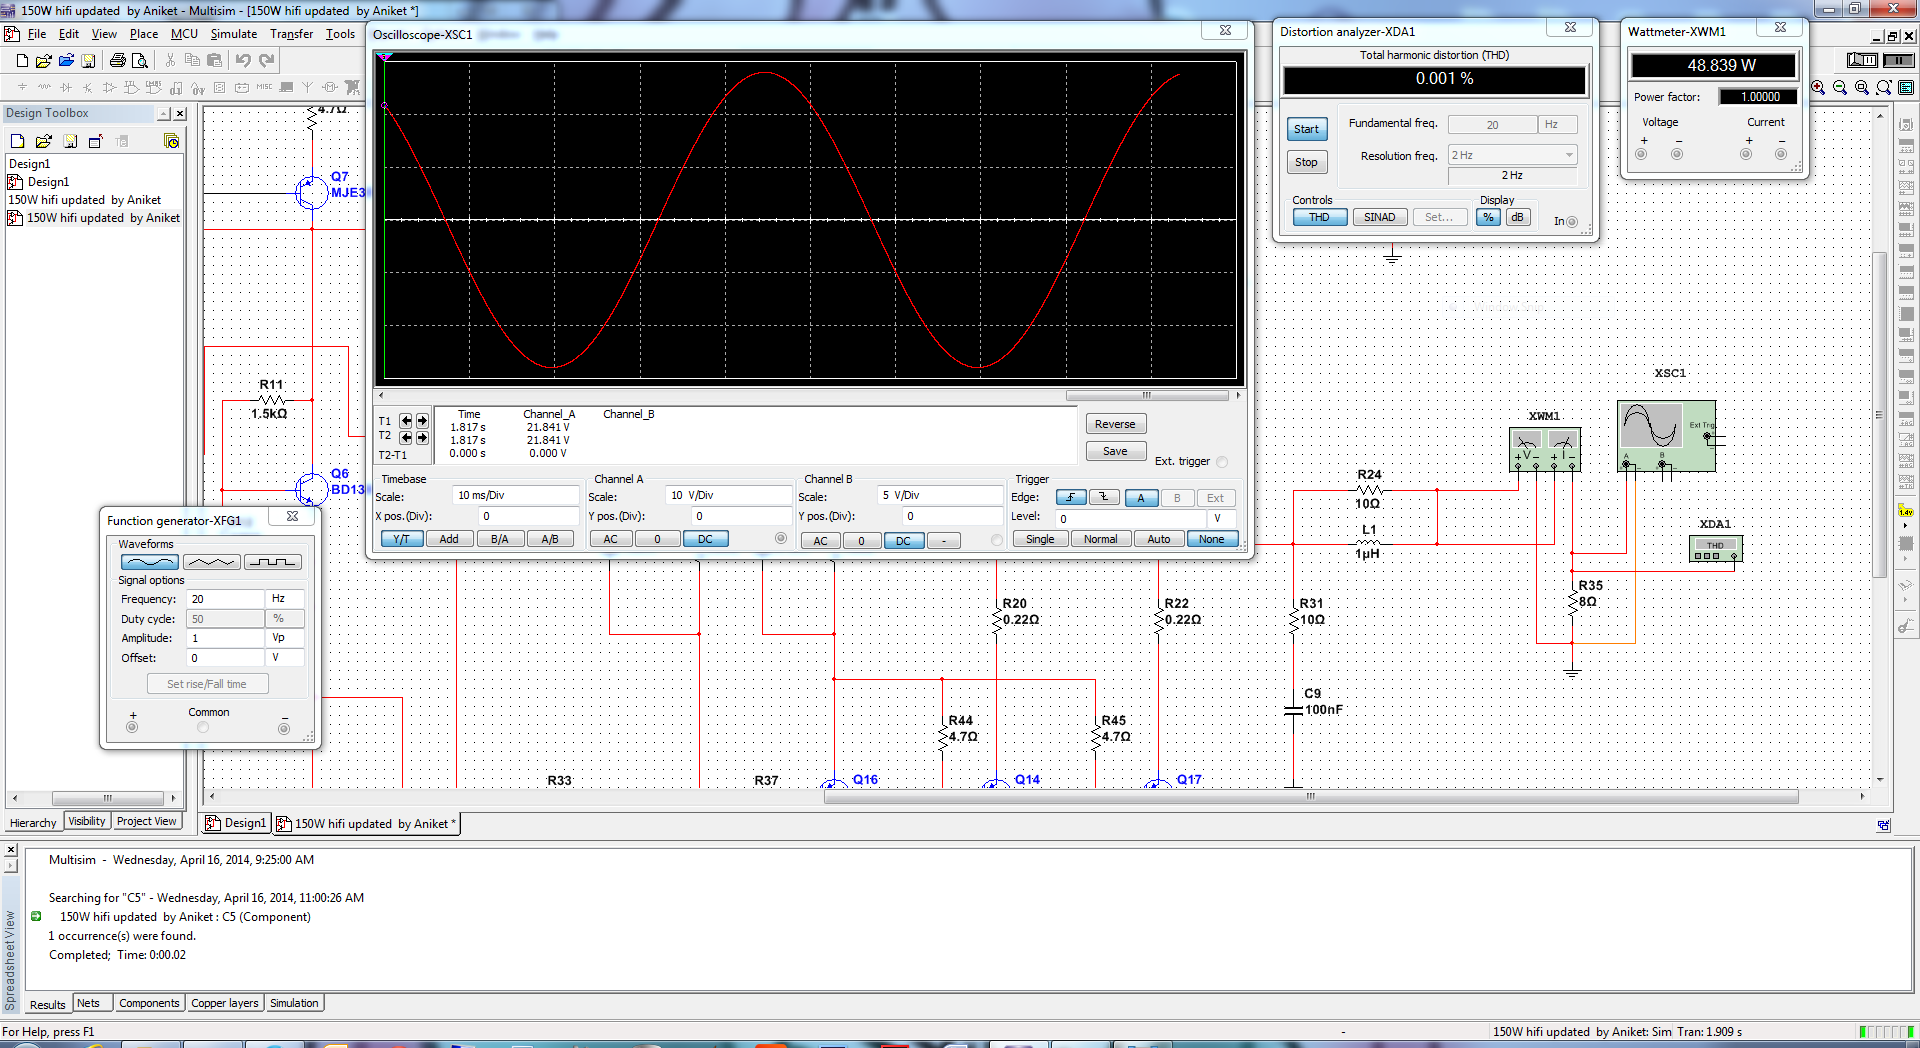This screenshot has height=1048, width=1920.
Task: Open Frequency unit Hz dropdown in generator
Action: (286, 599)
